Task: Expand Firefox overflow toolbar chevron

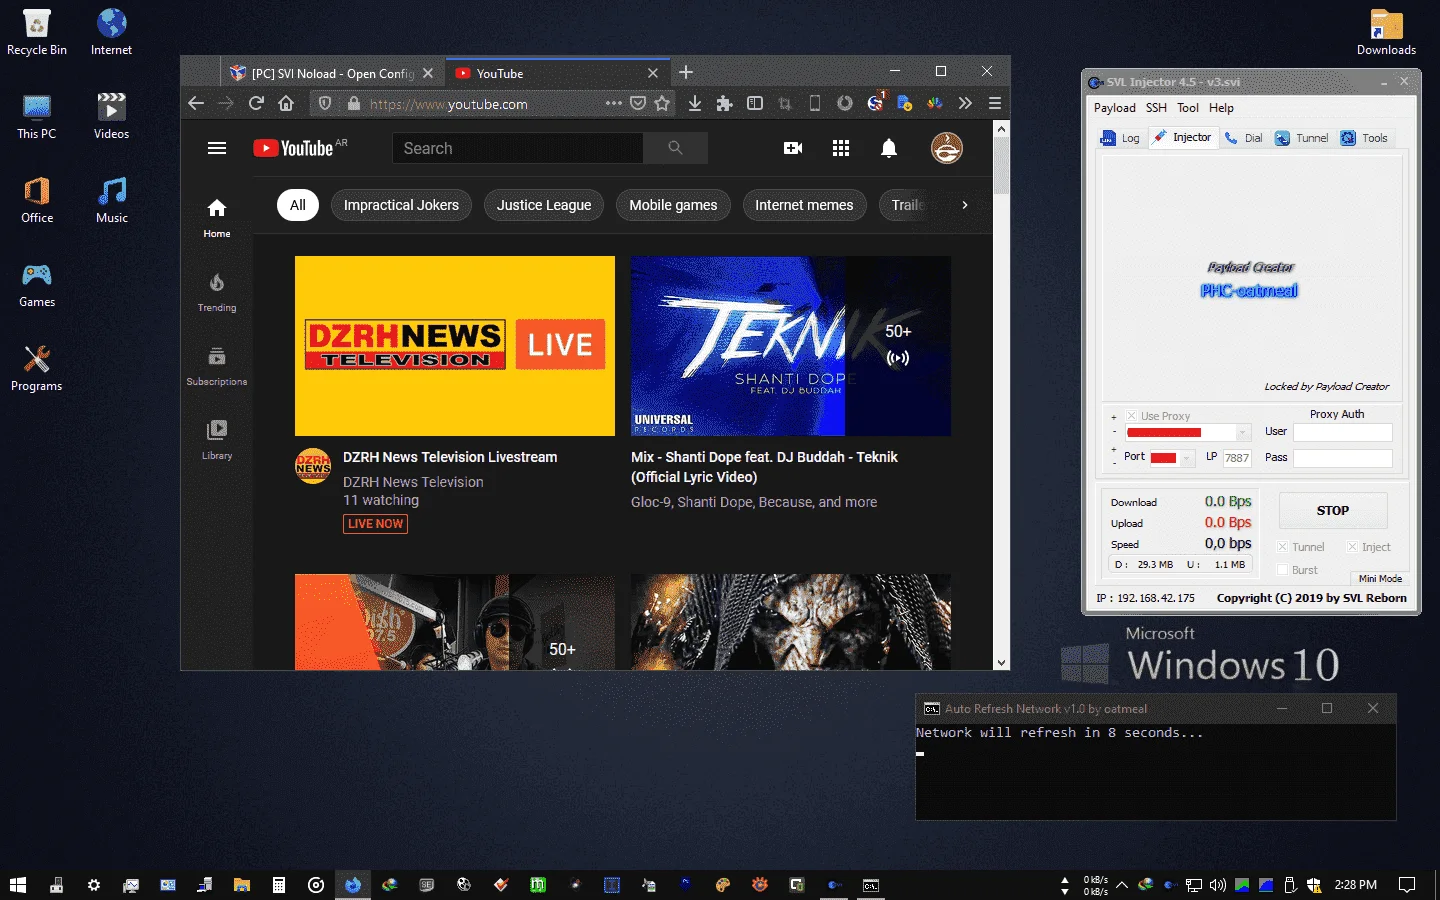Action: (965, 103)
